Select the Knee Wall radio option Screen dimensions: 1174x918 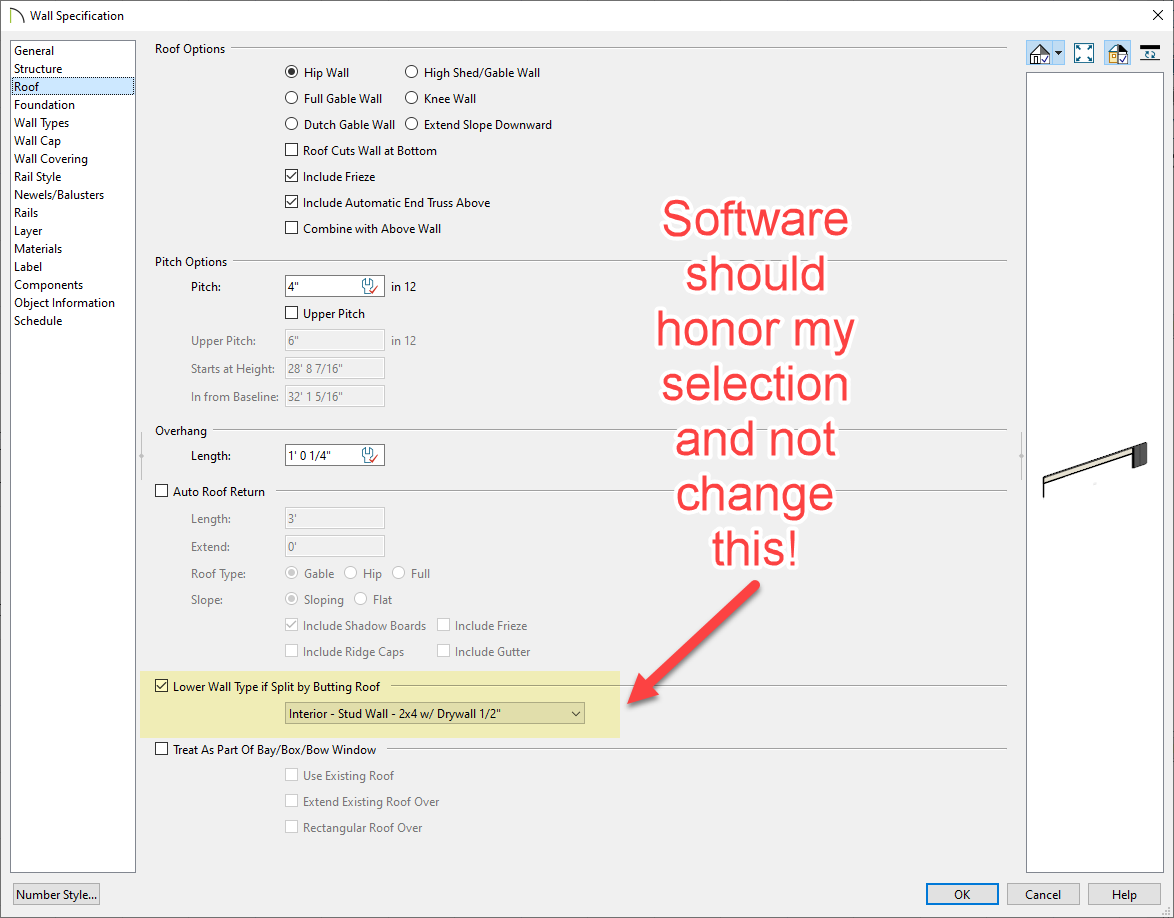point(411,99)
